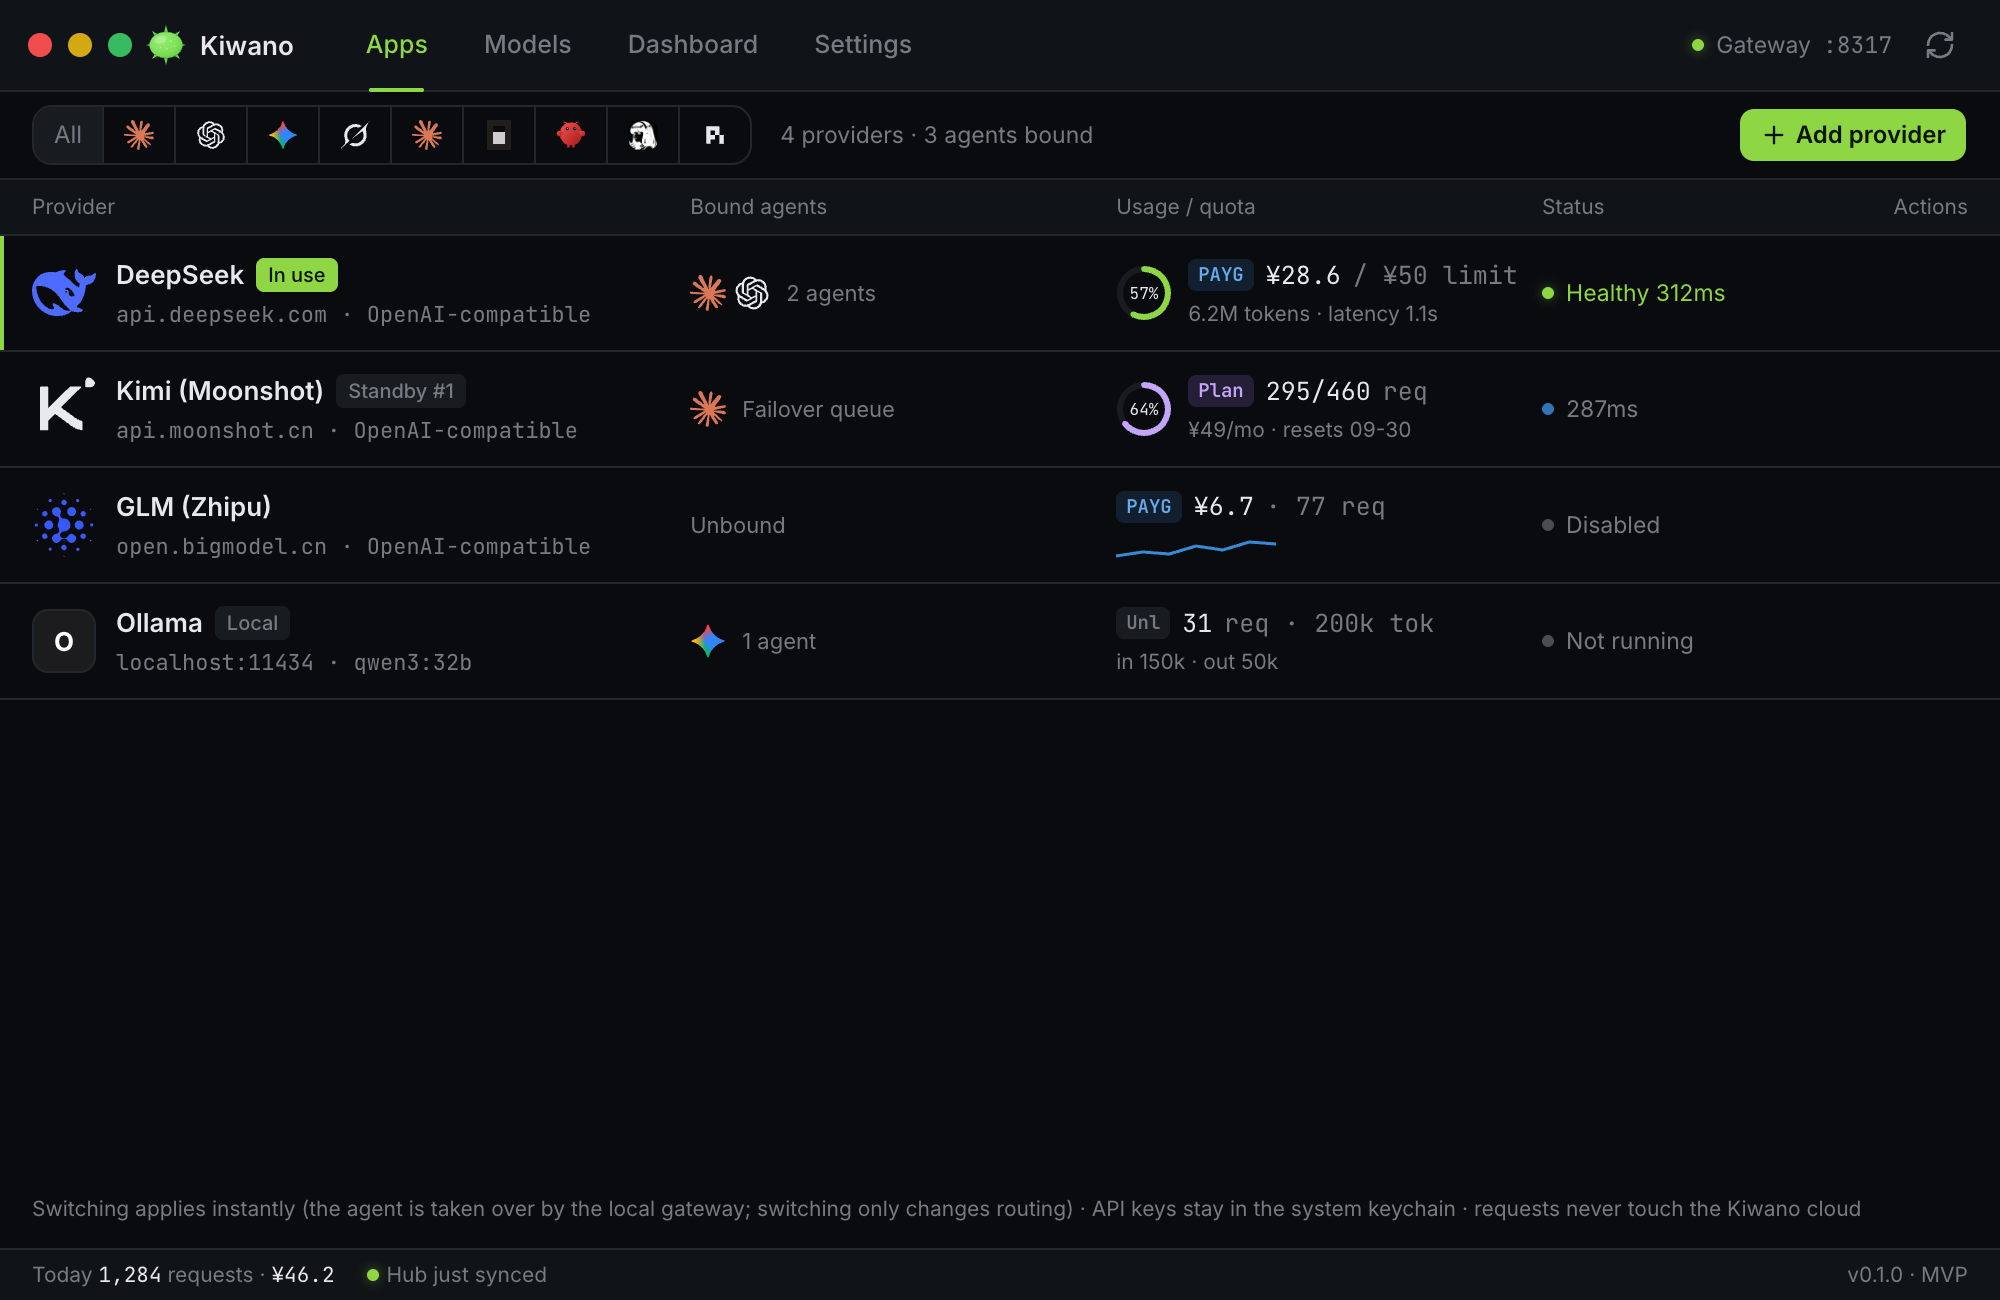Image resolution: width=2000 pixels, height=1300 pixels.
Task: Click localhost:11434 endpoint text
Action: (x=215, y=663)
